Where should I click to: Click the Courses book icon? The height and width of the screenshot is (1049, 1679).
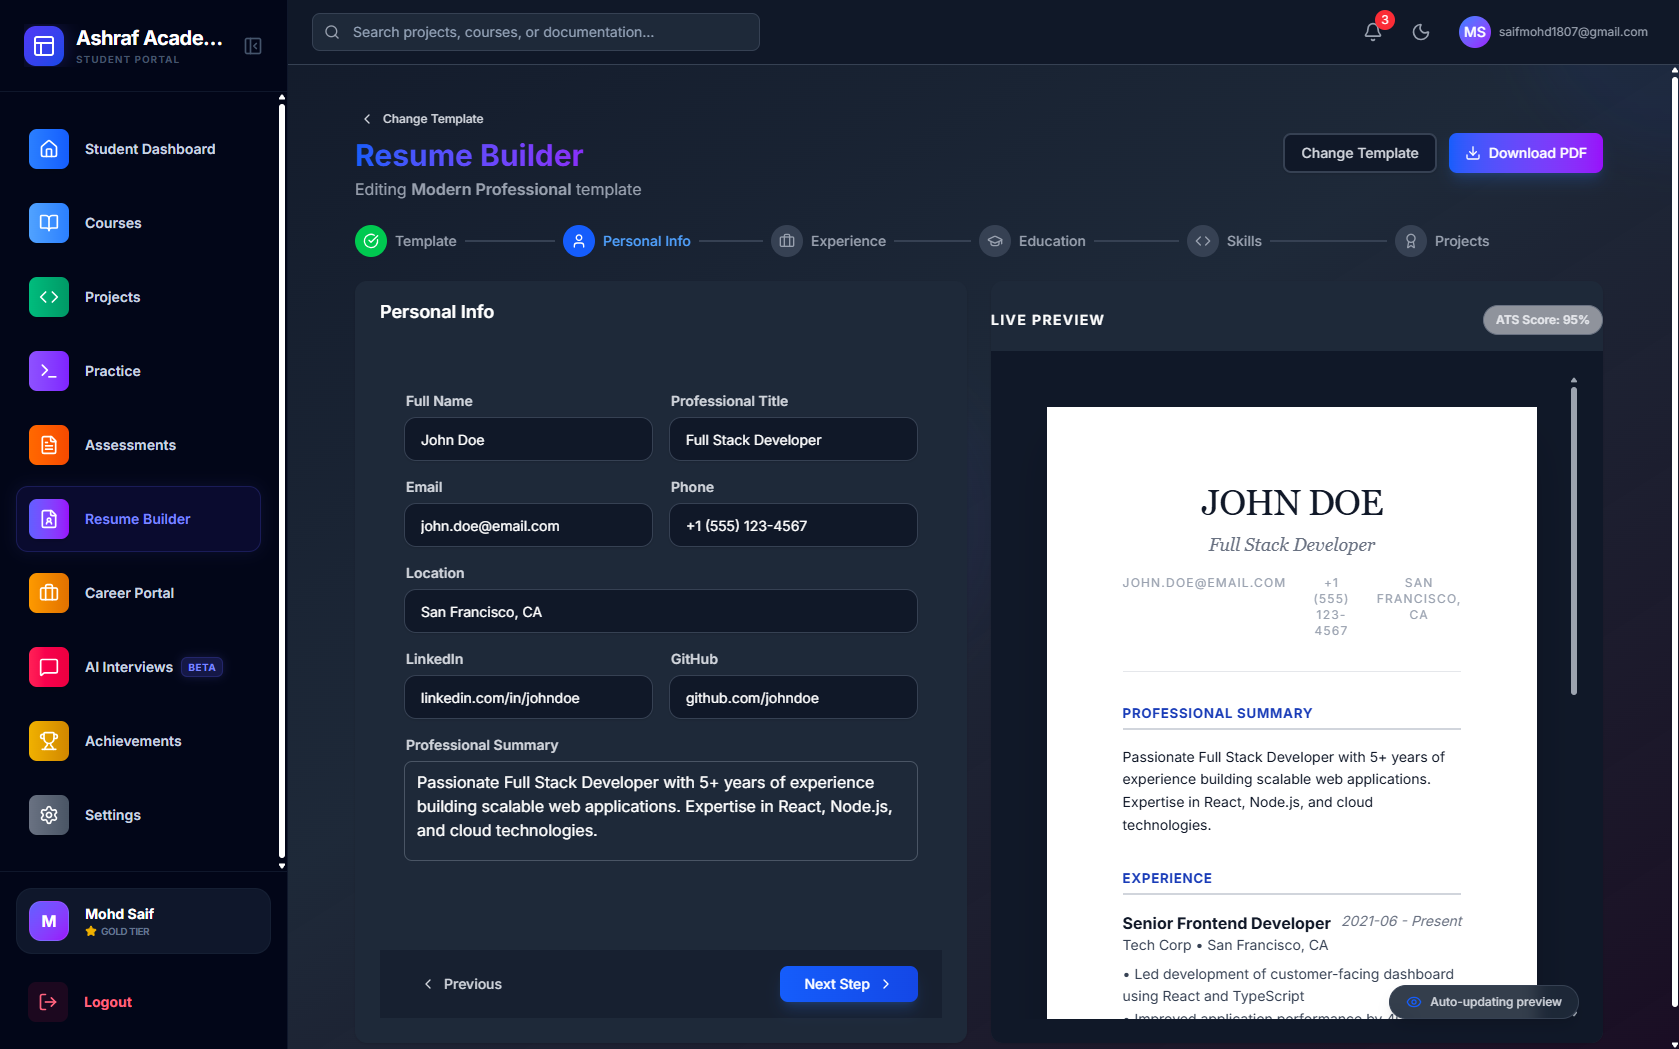(49, 223)
